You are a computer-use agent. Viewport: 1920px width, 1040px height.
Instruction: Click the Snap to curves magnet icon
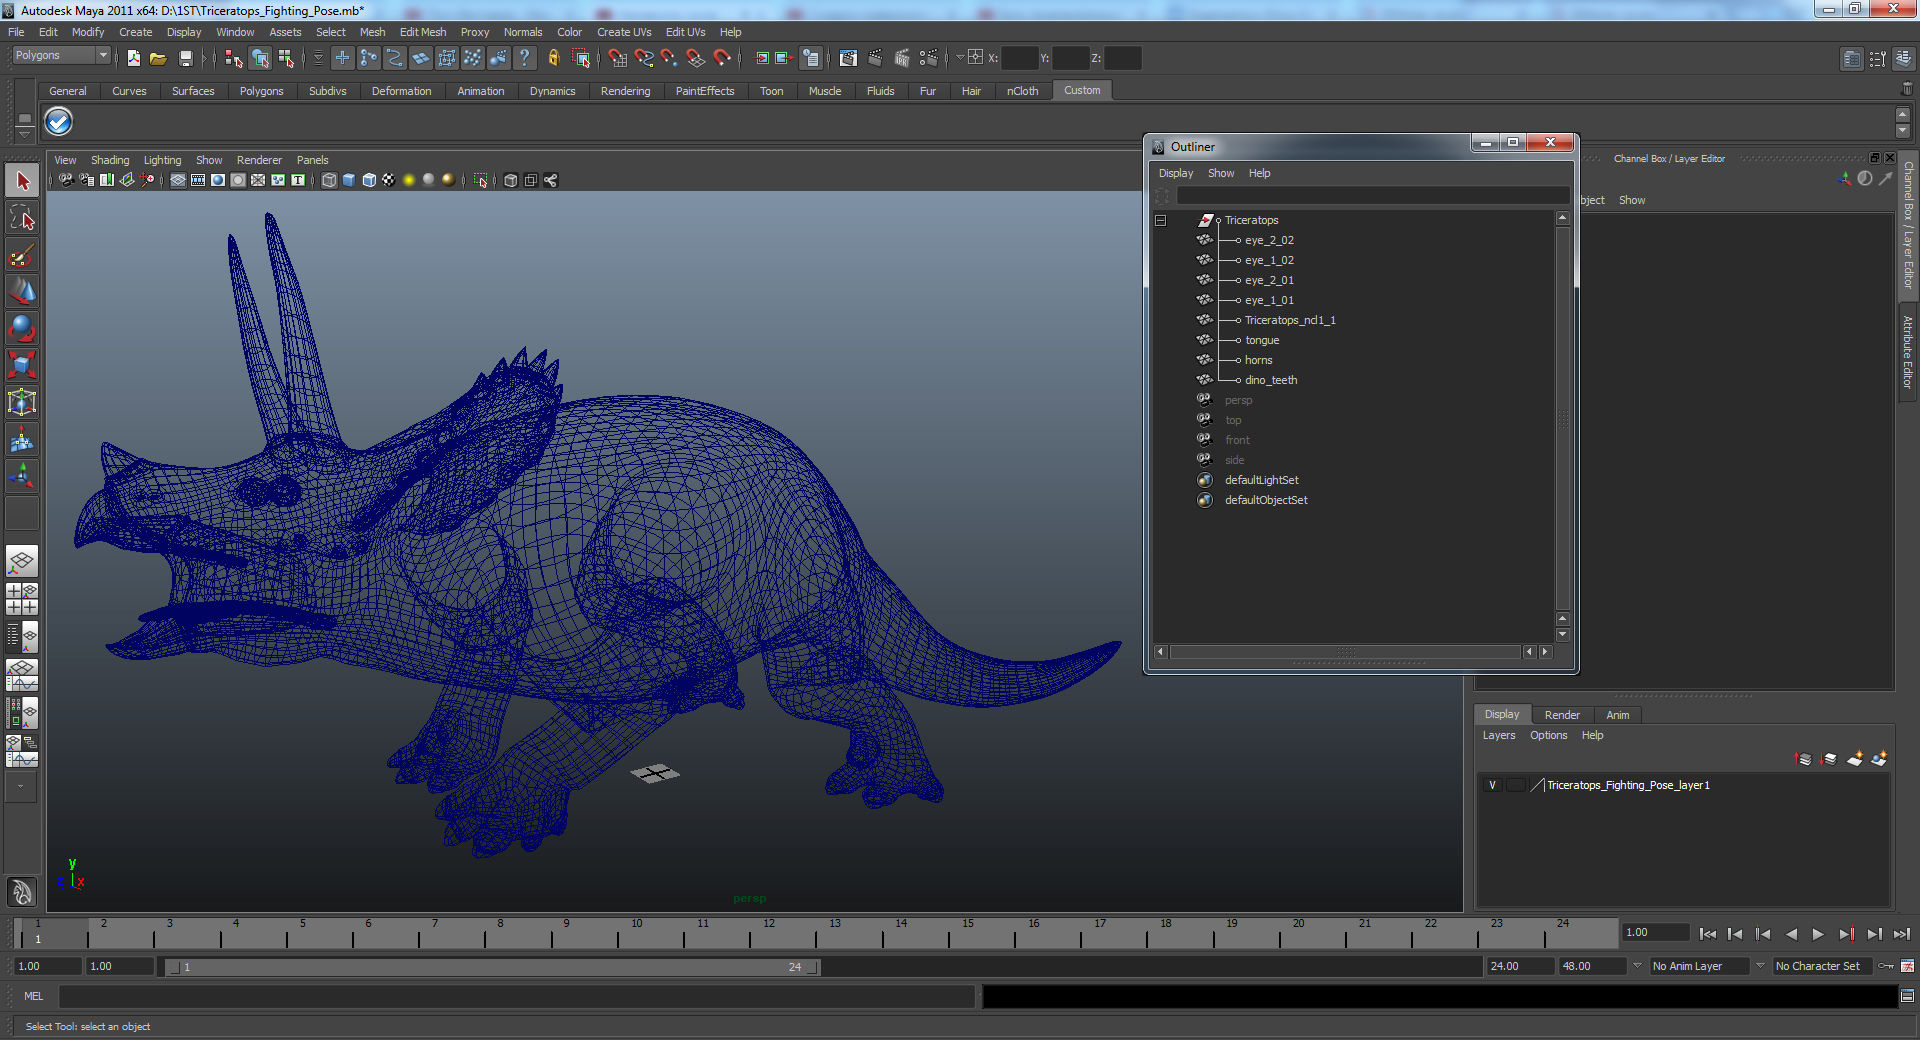(644, 58)
